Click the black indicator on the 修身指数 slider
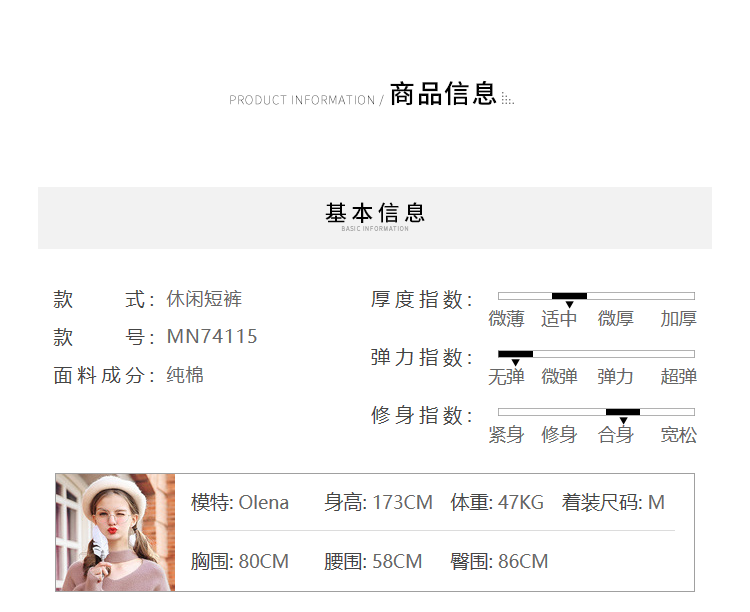The height and width of the screenshot is (612, 750). coord(623,412)
